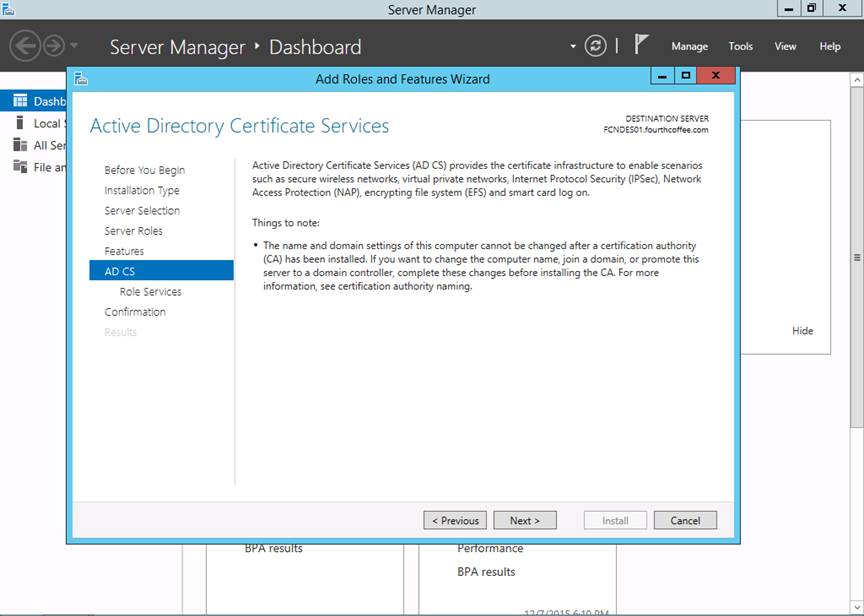Click the refresh icon in header

[x=596, y=46]
